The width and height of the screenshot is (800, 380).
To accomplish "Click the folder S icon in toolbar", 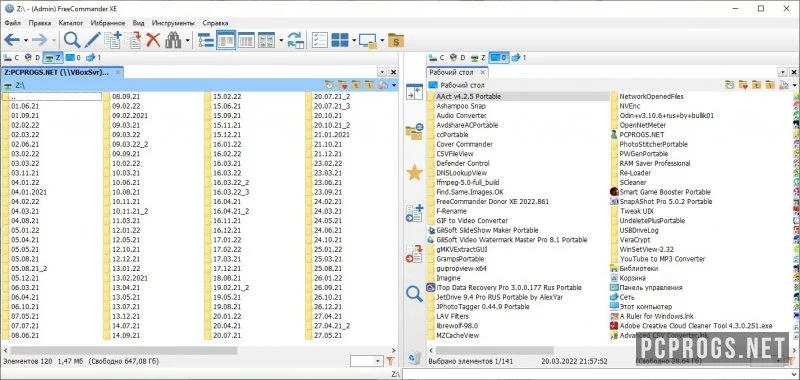I will tap(396, 40).
